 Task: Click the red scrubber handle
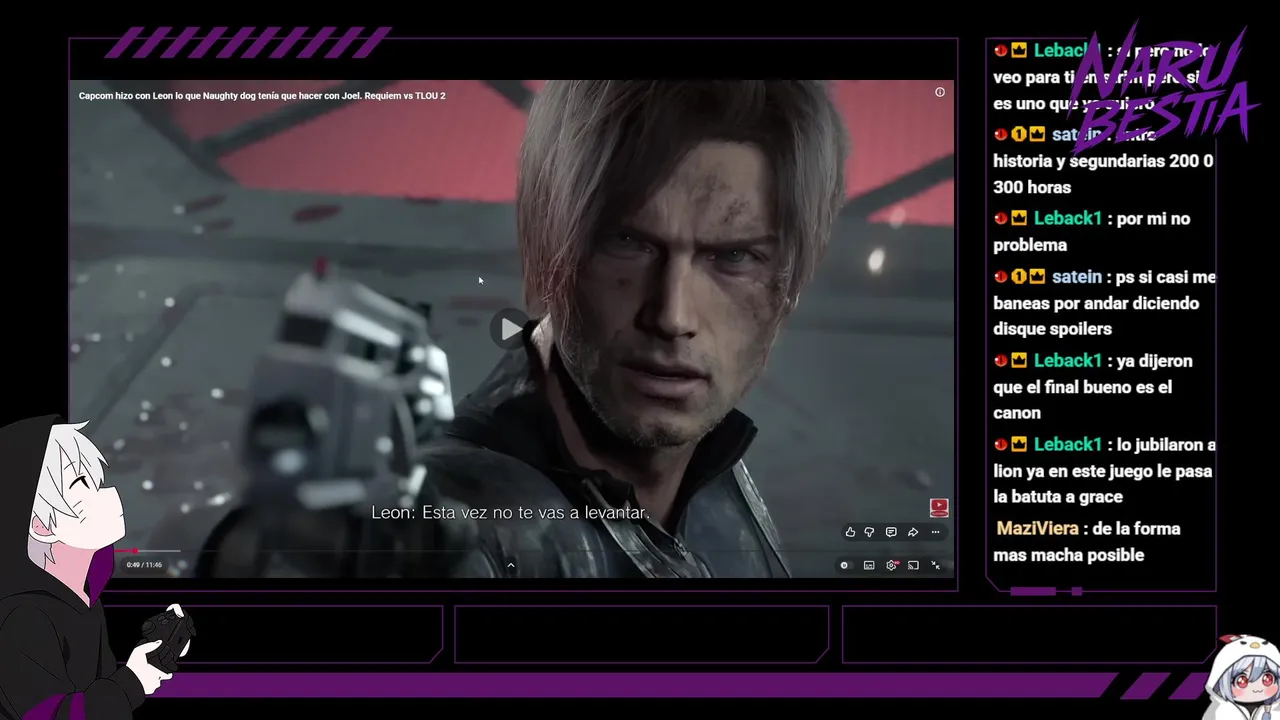[x=135, y=550]
